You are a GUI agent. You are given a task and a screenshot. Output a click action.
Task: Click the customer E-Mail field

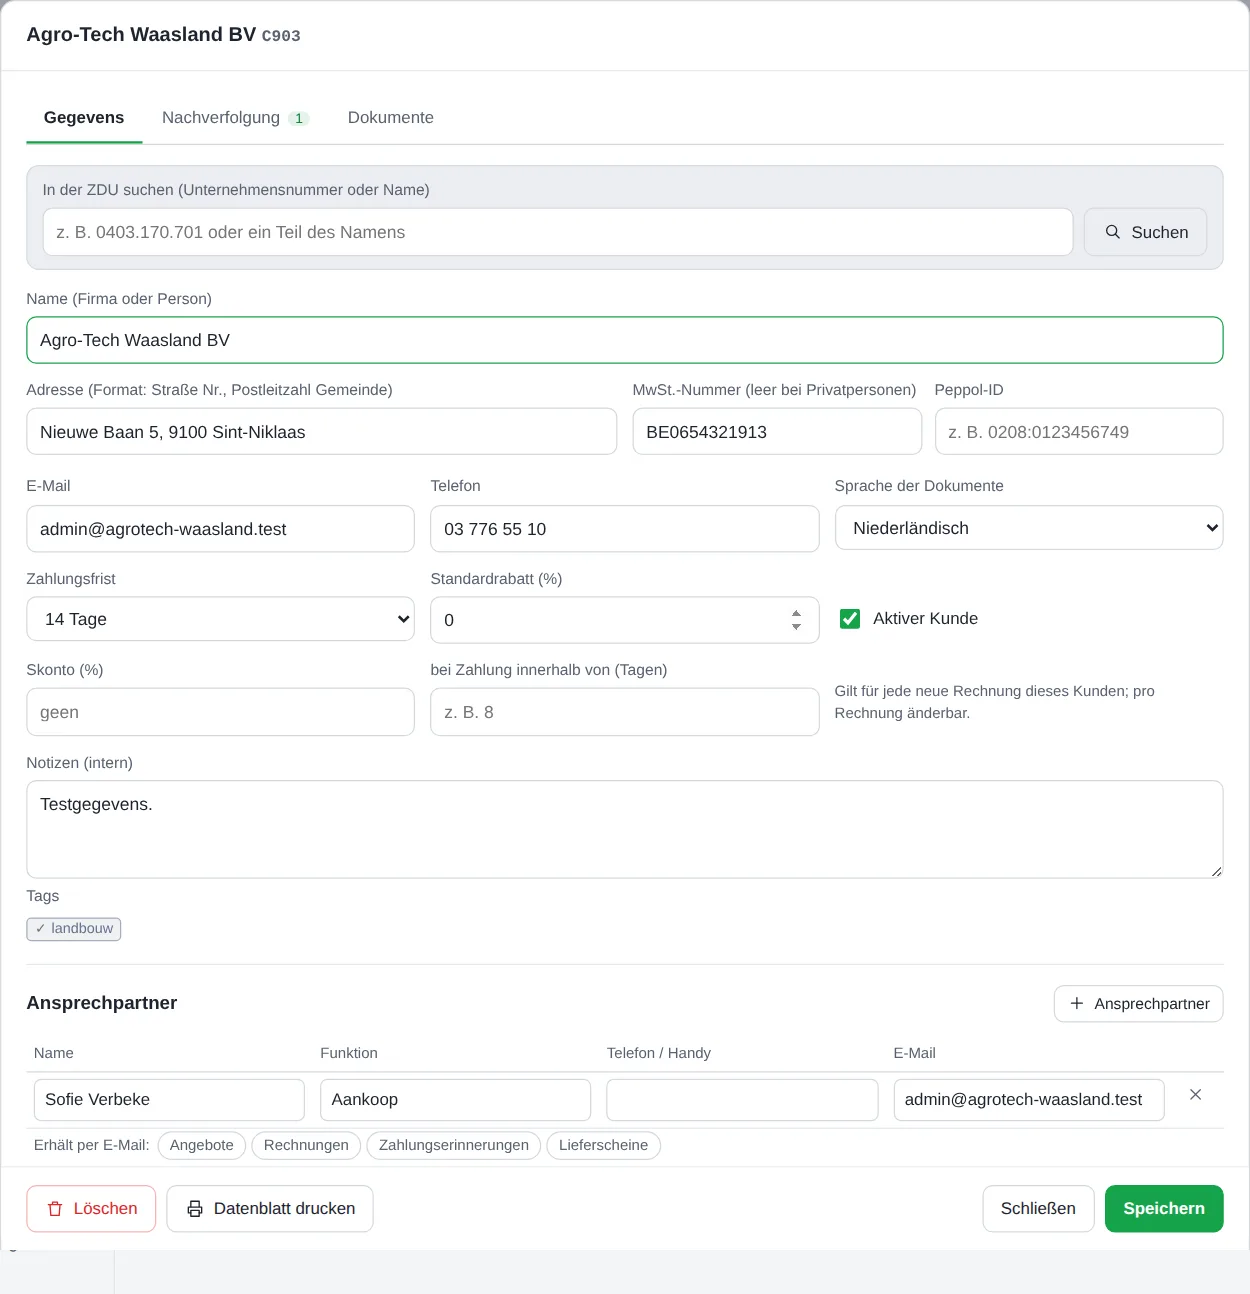click(220, 529)
